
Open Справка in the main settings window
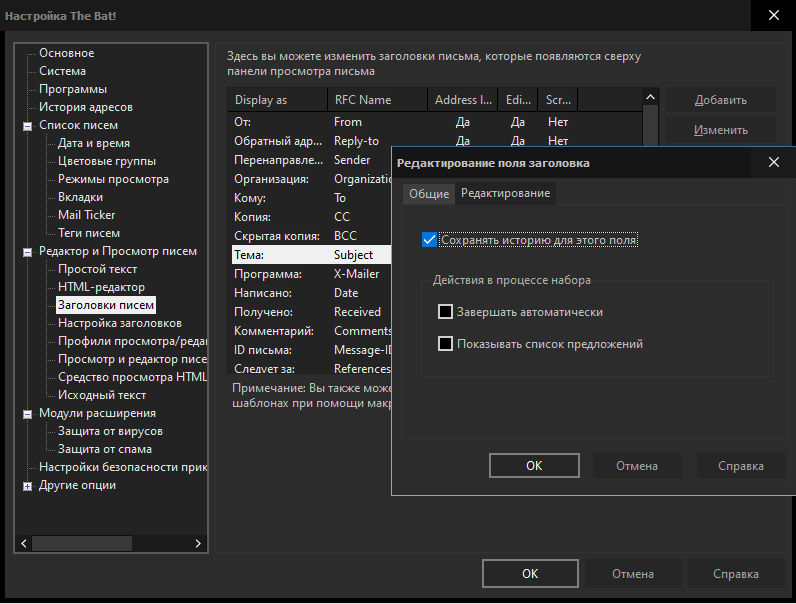(736, 574)
